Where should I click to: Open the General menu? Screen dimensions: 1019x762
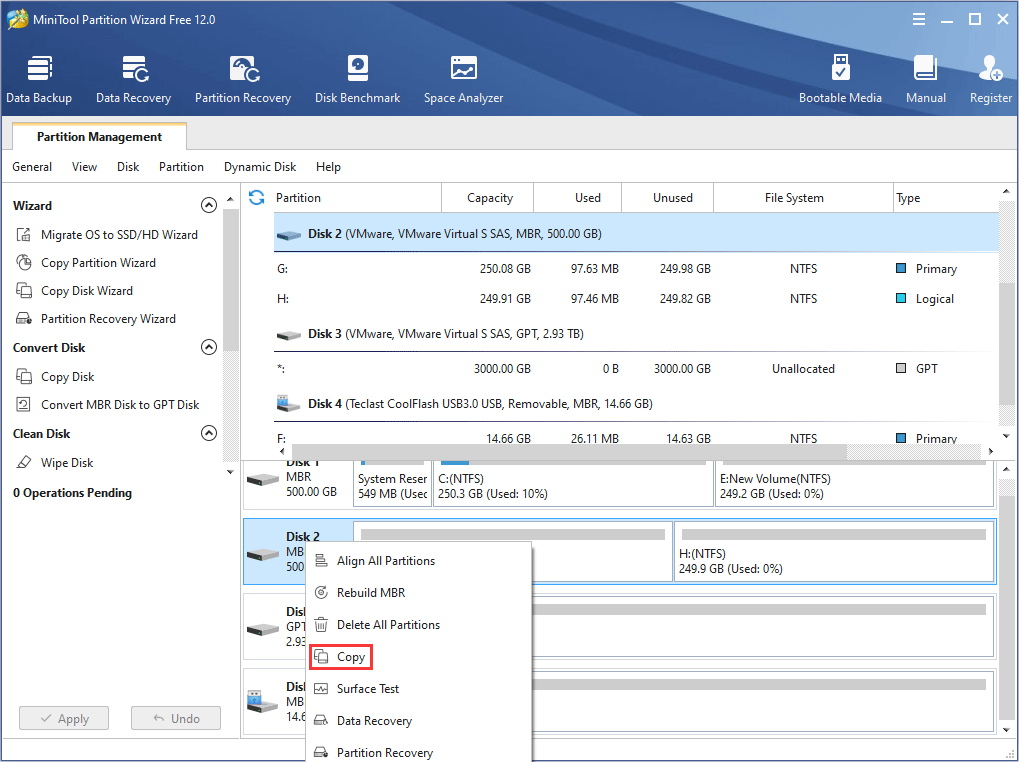click(32, 167)
